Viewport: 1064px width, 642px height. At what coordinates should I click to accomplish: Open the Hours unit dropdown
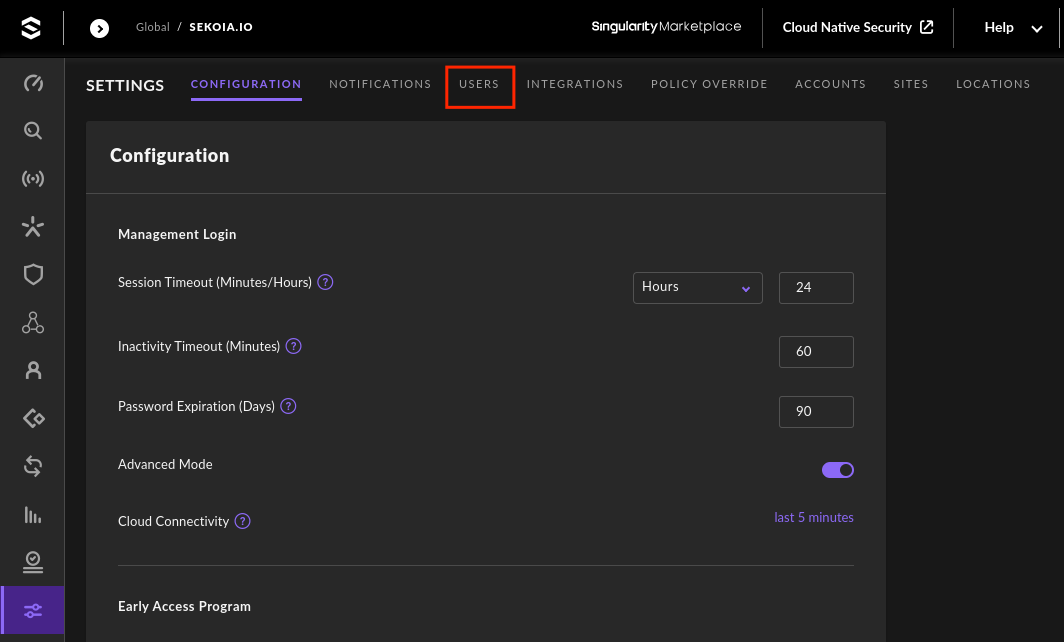697,287
